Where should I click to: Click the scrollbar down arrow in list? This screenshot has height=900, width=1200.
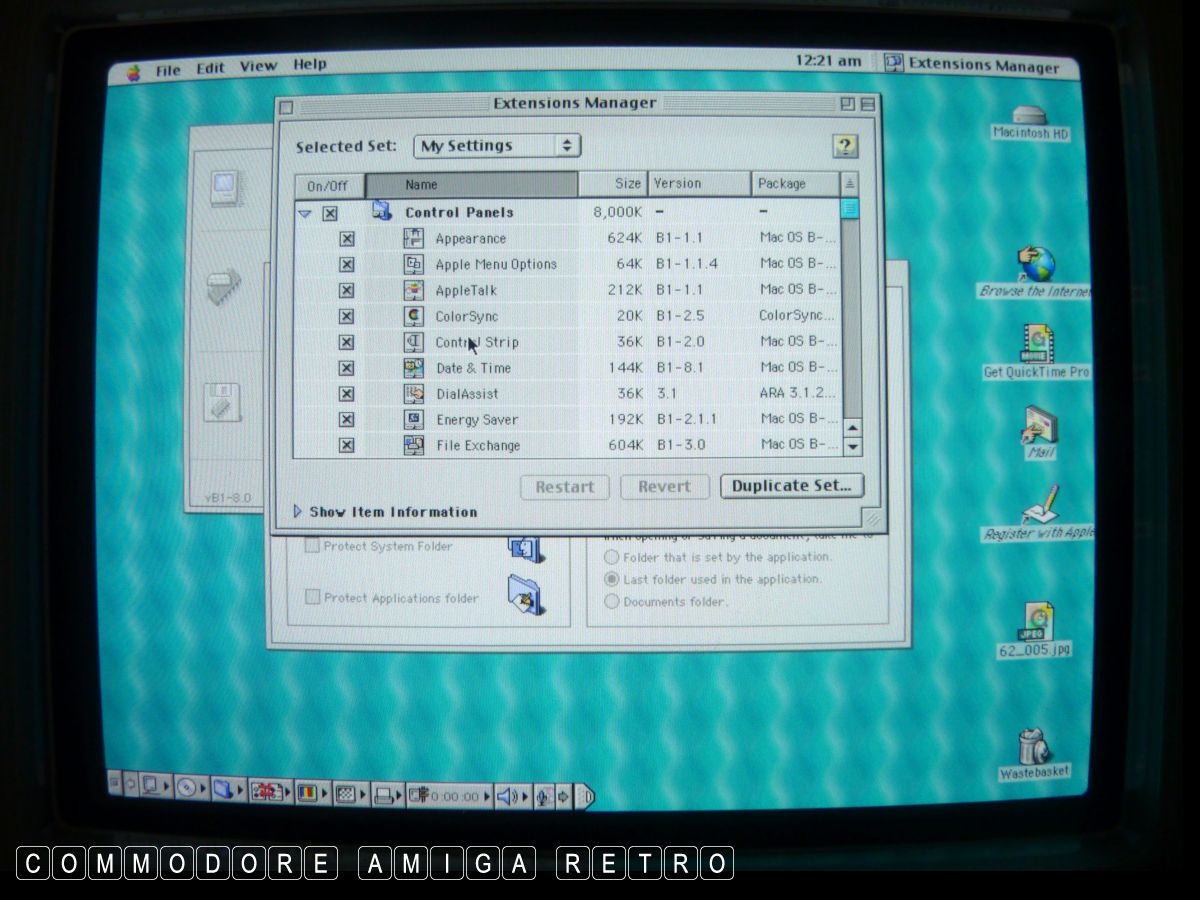852,446
